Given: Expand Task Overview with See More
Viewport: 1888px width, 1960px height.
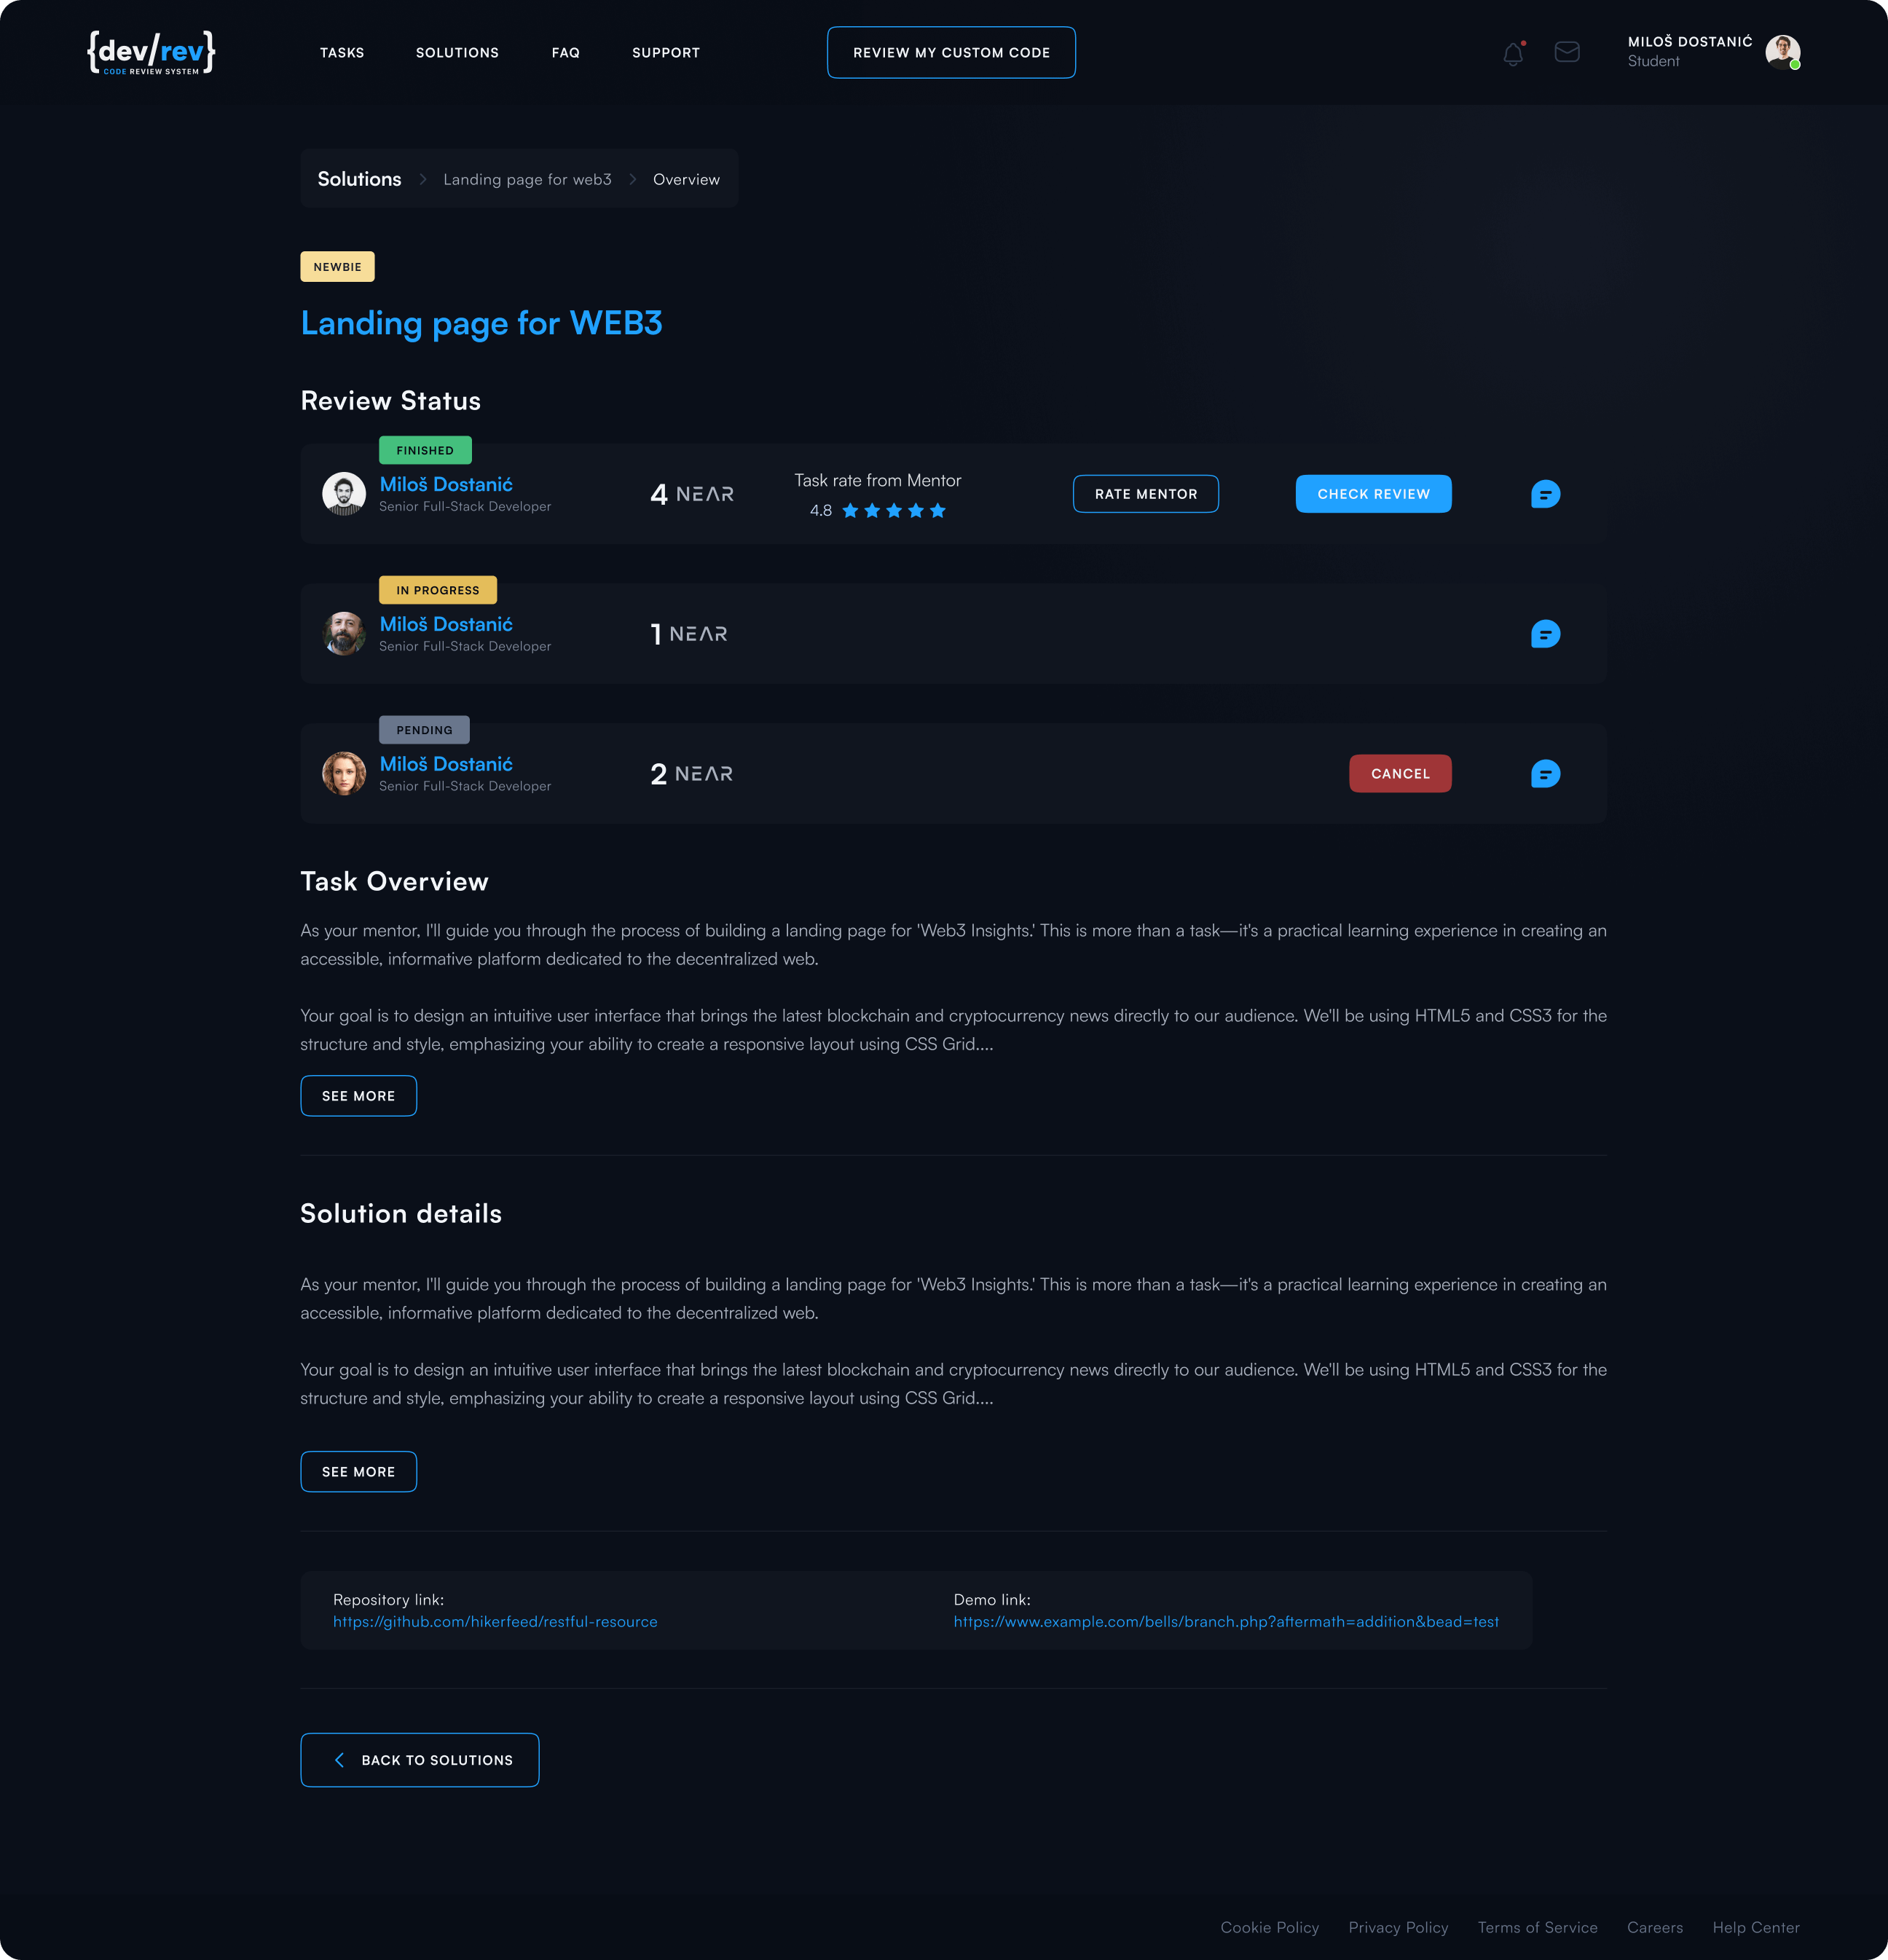Looking at the screenshot, I should pos(358,1096).
